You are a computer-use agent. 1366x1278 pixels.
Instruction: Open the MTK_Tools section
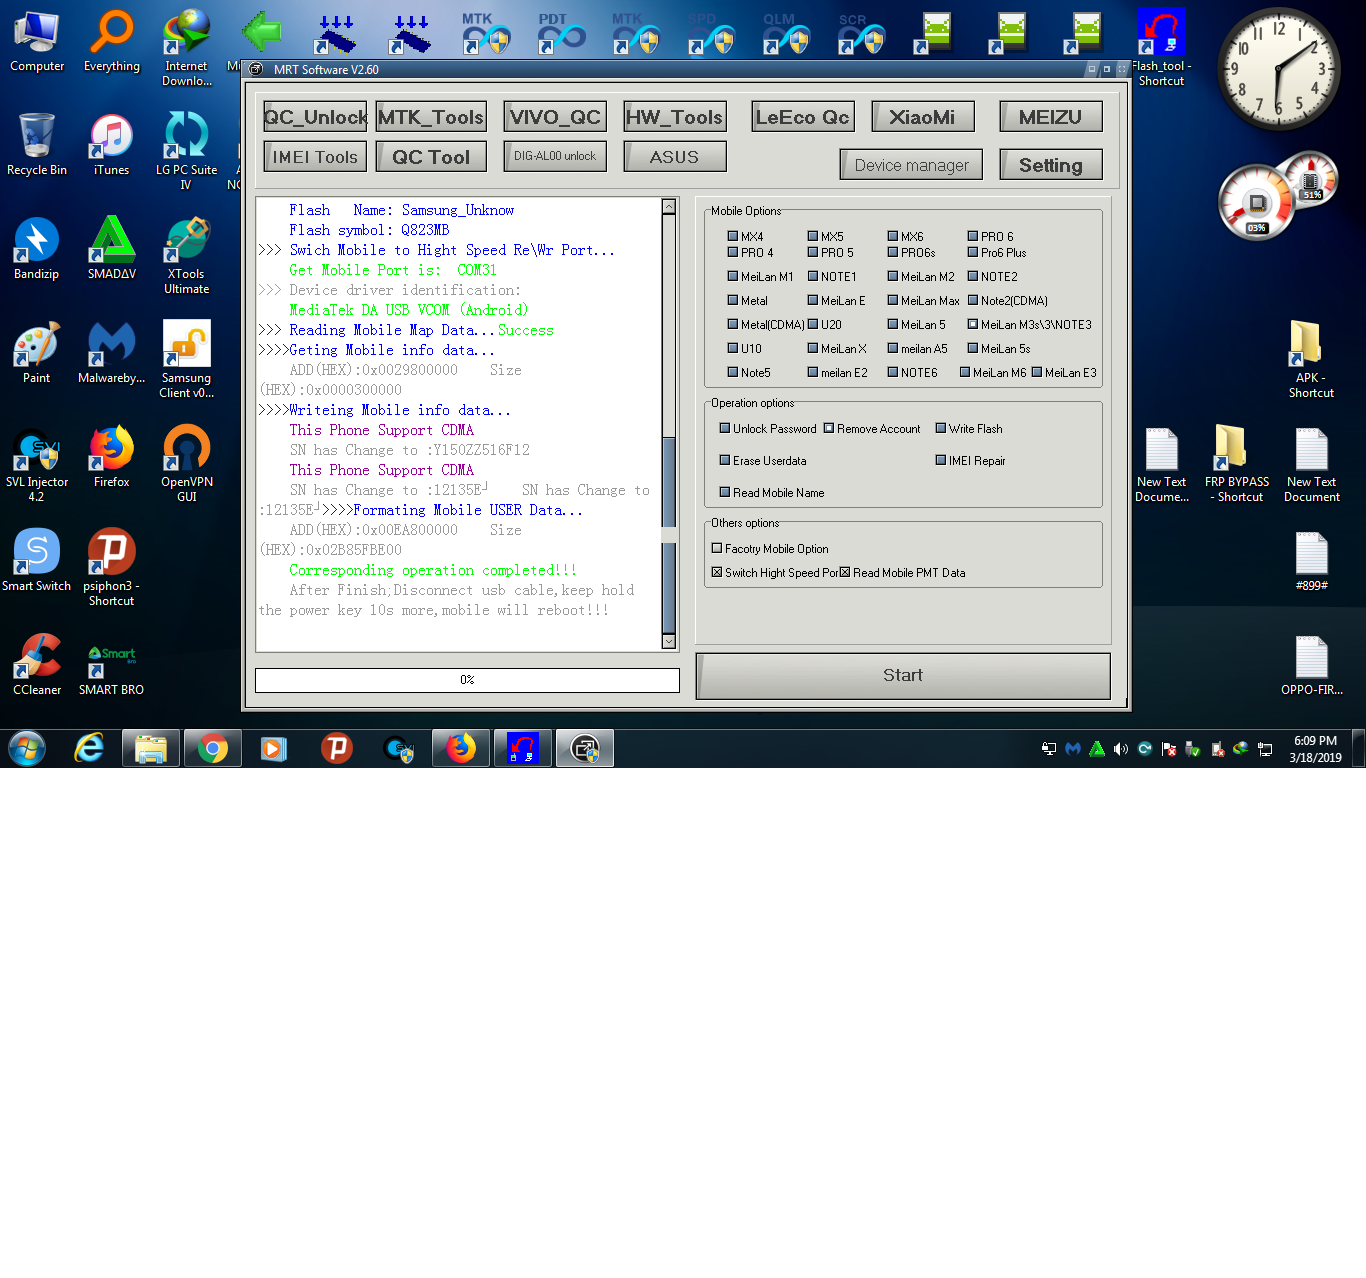pos(431,117)
